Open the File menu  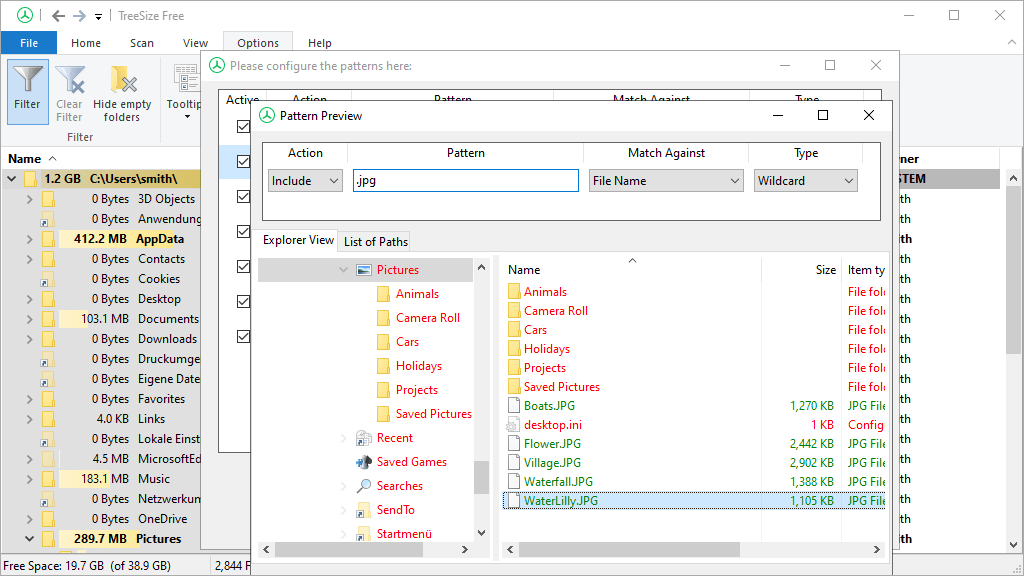(28, 43)
